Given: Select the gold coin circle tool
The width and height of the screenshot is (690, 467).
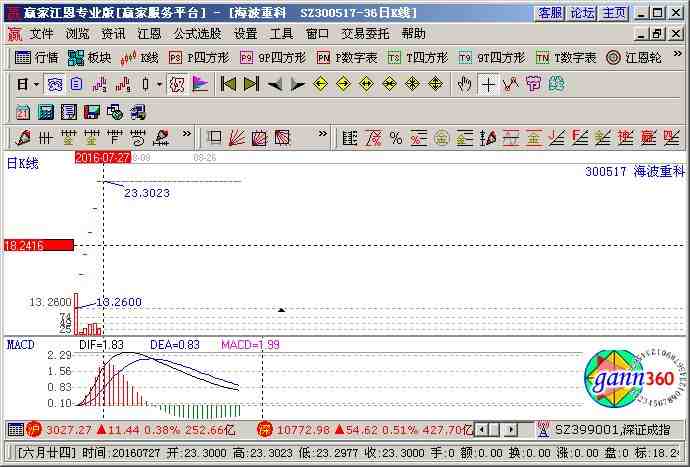Looking at the screenshot, I should tap(441, 138).
